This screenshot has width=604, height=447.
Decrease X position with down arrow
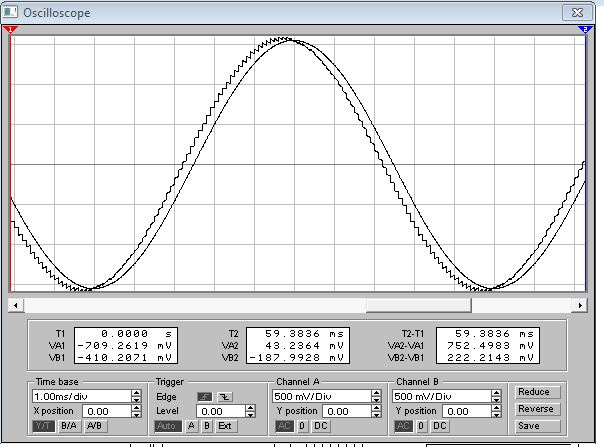(x=136, y=415)
